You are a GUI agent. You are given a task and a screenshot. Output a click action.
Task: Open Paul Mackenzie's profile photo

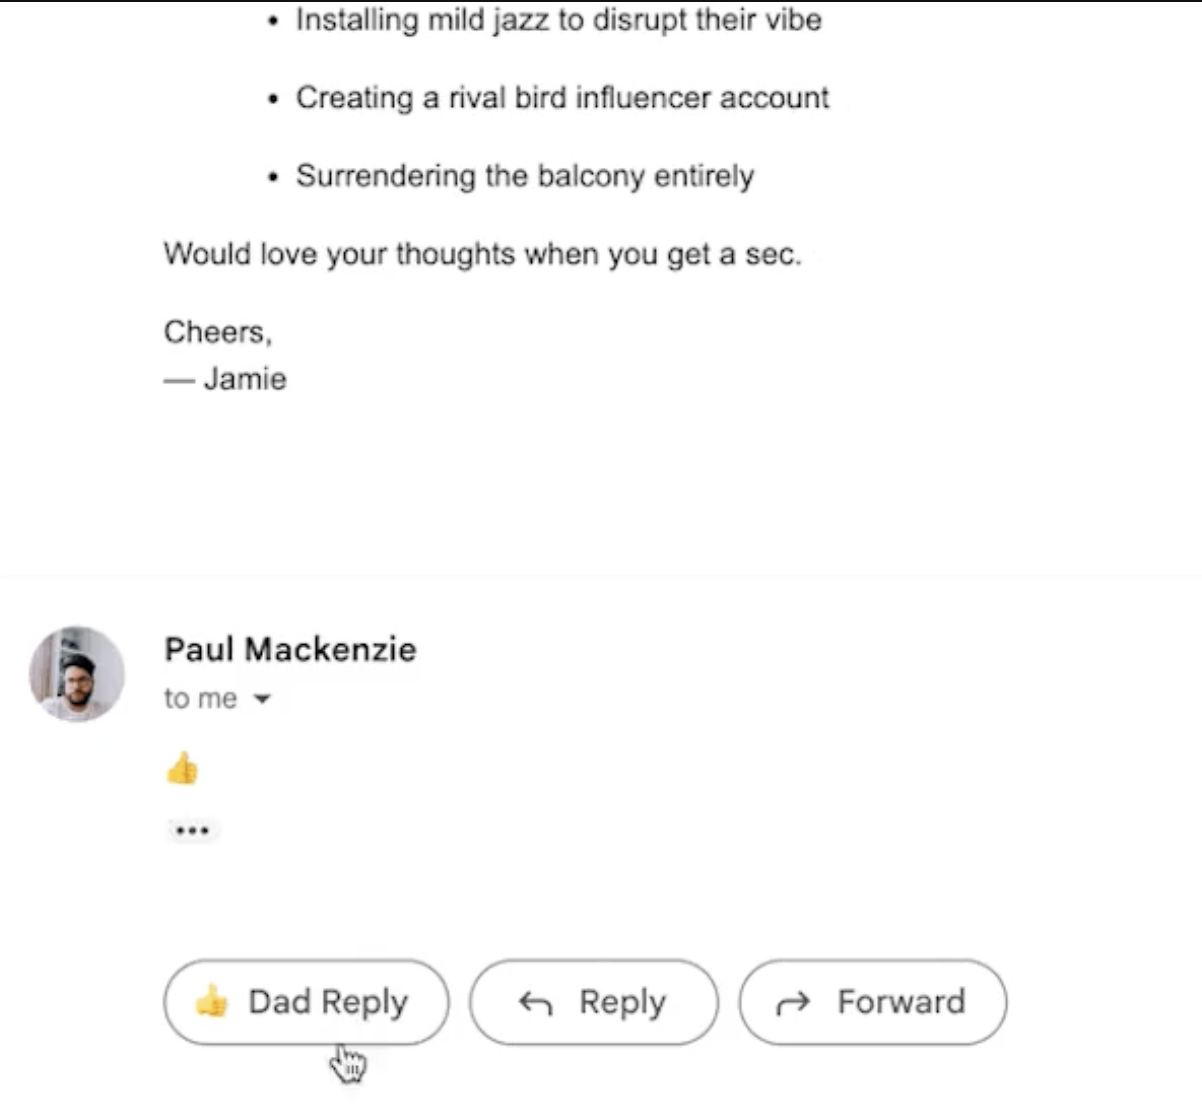tap(77, 674)
